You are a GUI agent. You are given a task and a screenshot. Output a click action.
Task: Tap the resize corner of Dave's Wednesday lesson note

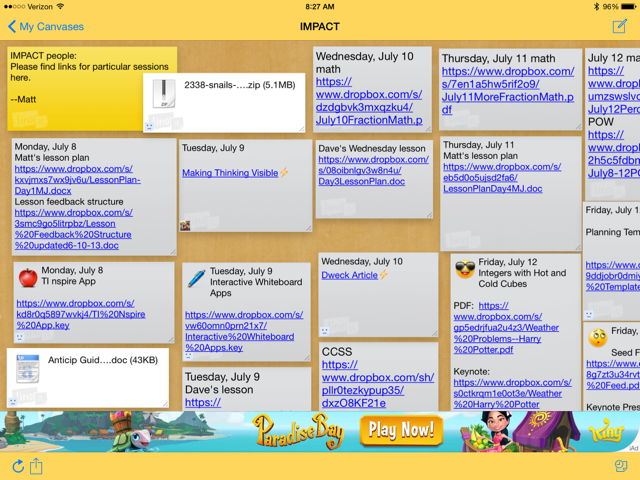click(429, 215)
